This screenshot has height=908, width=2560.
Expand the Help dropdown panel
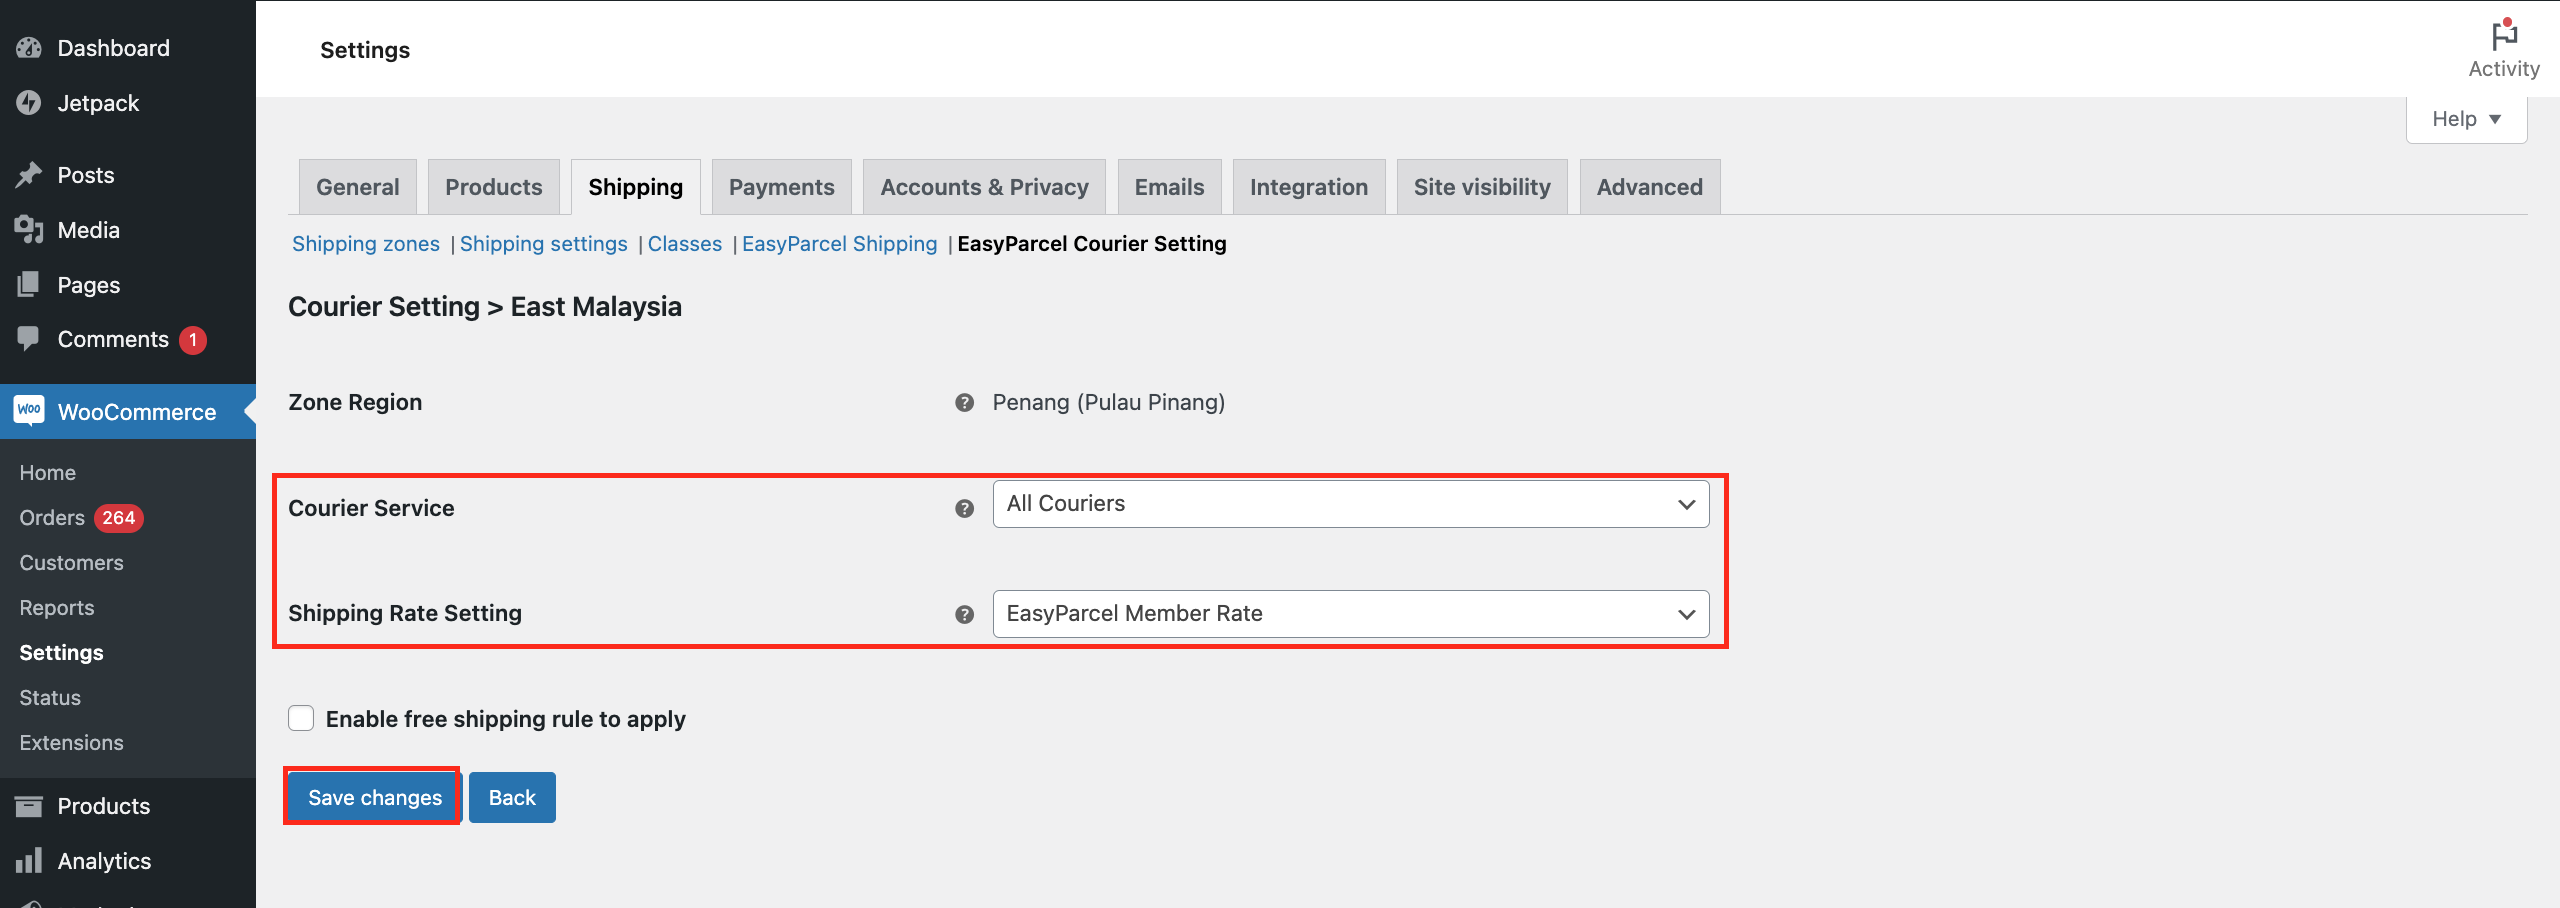coord(2466,119)
